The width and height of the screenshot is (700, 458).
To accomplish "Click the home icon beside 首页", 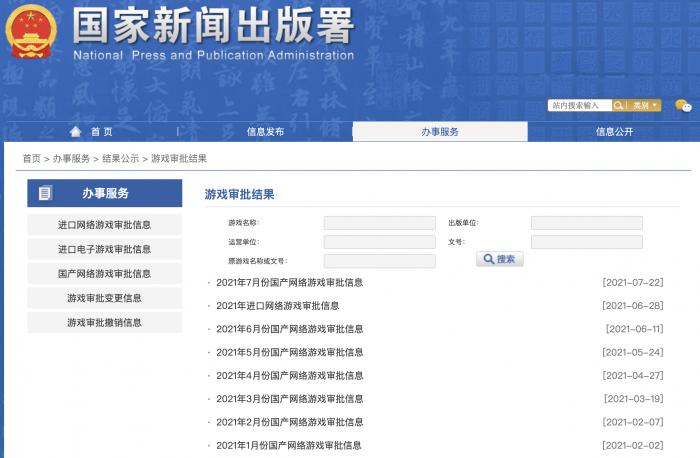I will [x=75, y=132].
